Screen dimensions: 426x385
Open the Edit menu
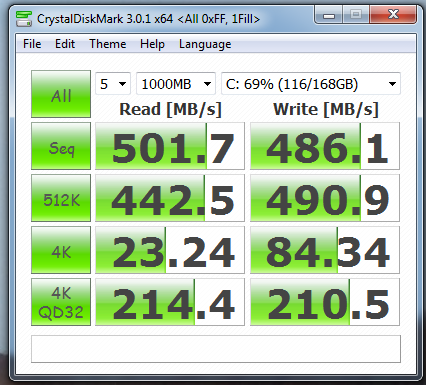(x=65, y=44)
